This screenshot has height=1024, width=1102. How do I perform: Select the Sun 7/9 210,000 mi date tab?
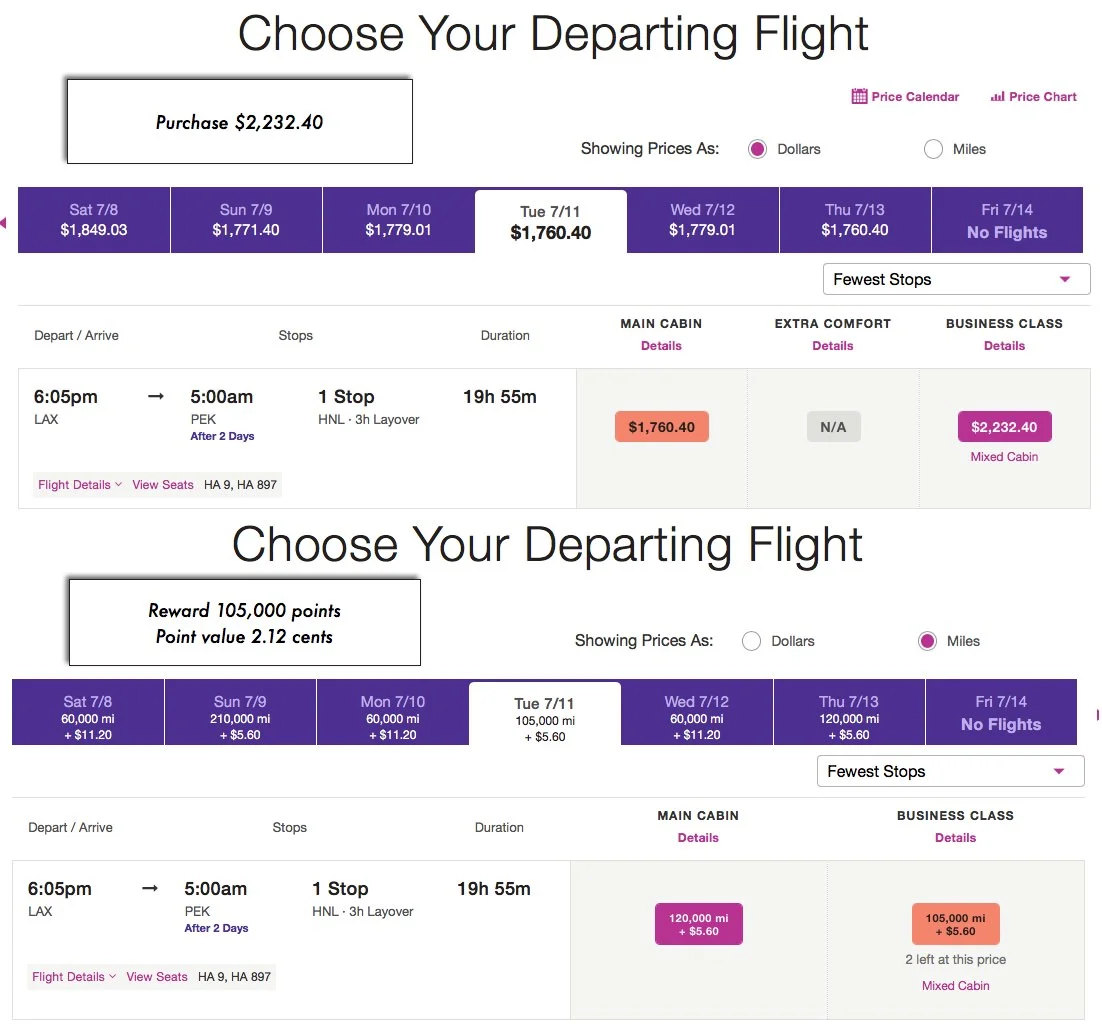240,712
